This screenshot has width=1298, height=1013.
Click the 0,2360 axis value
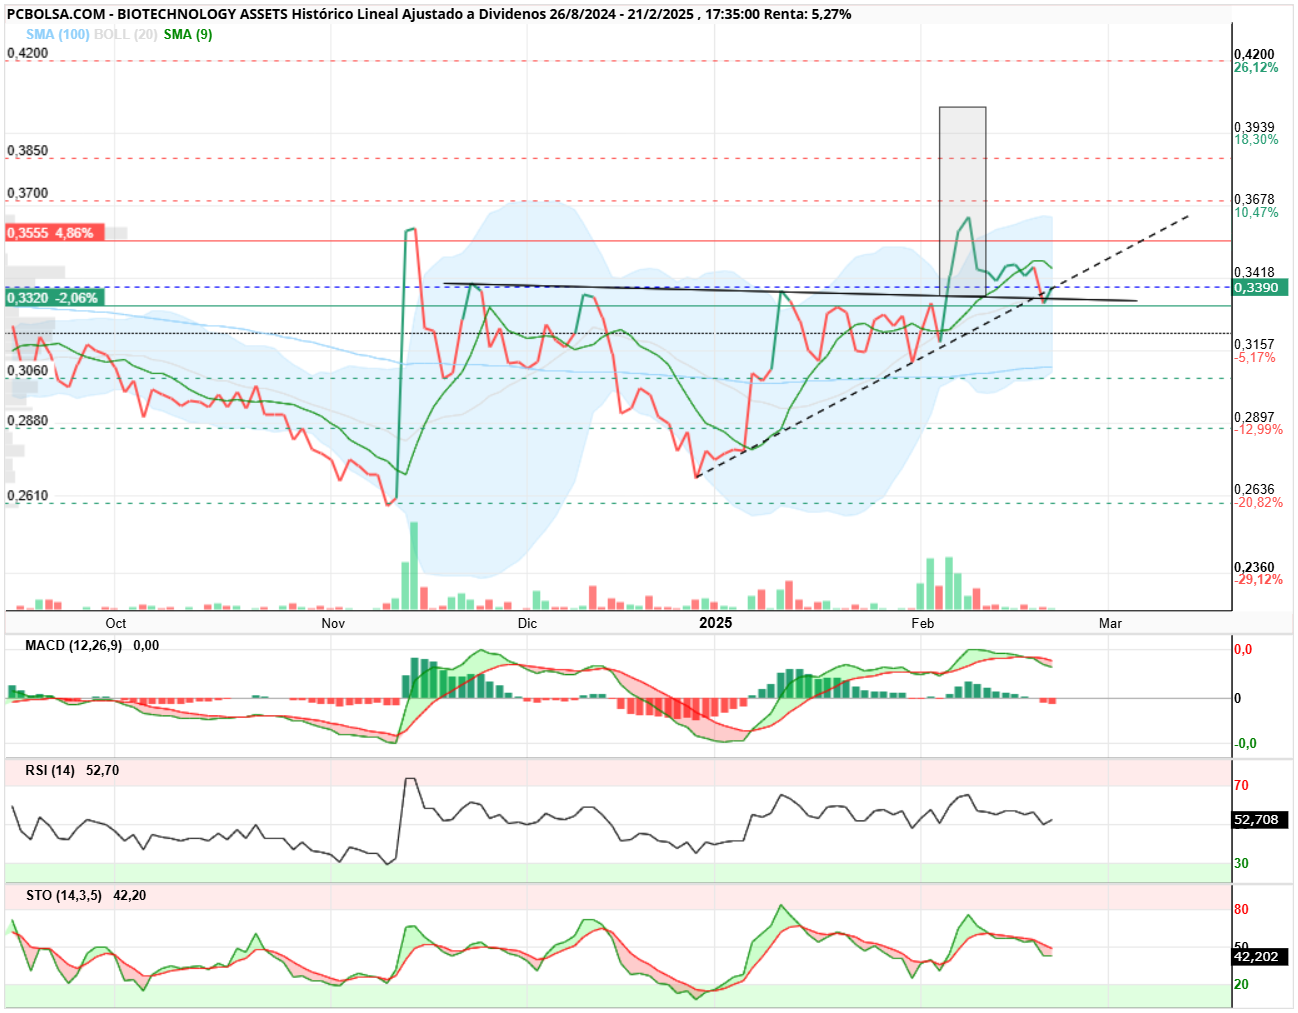pos(1254,567)
